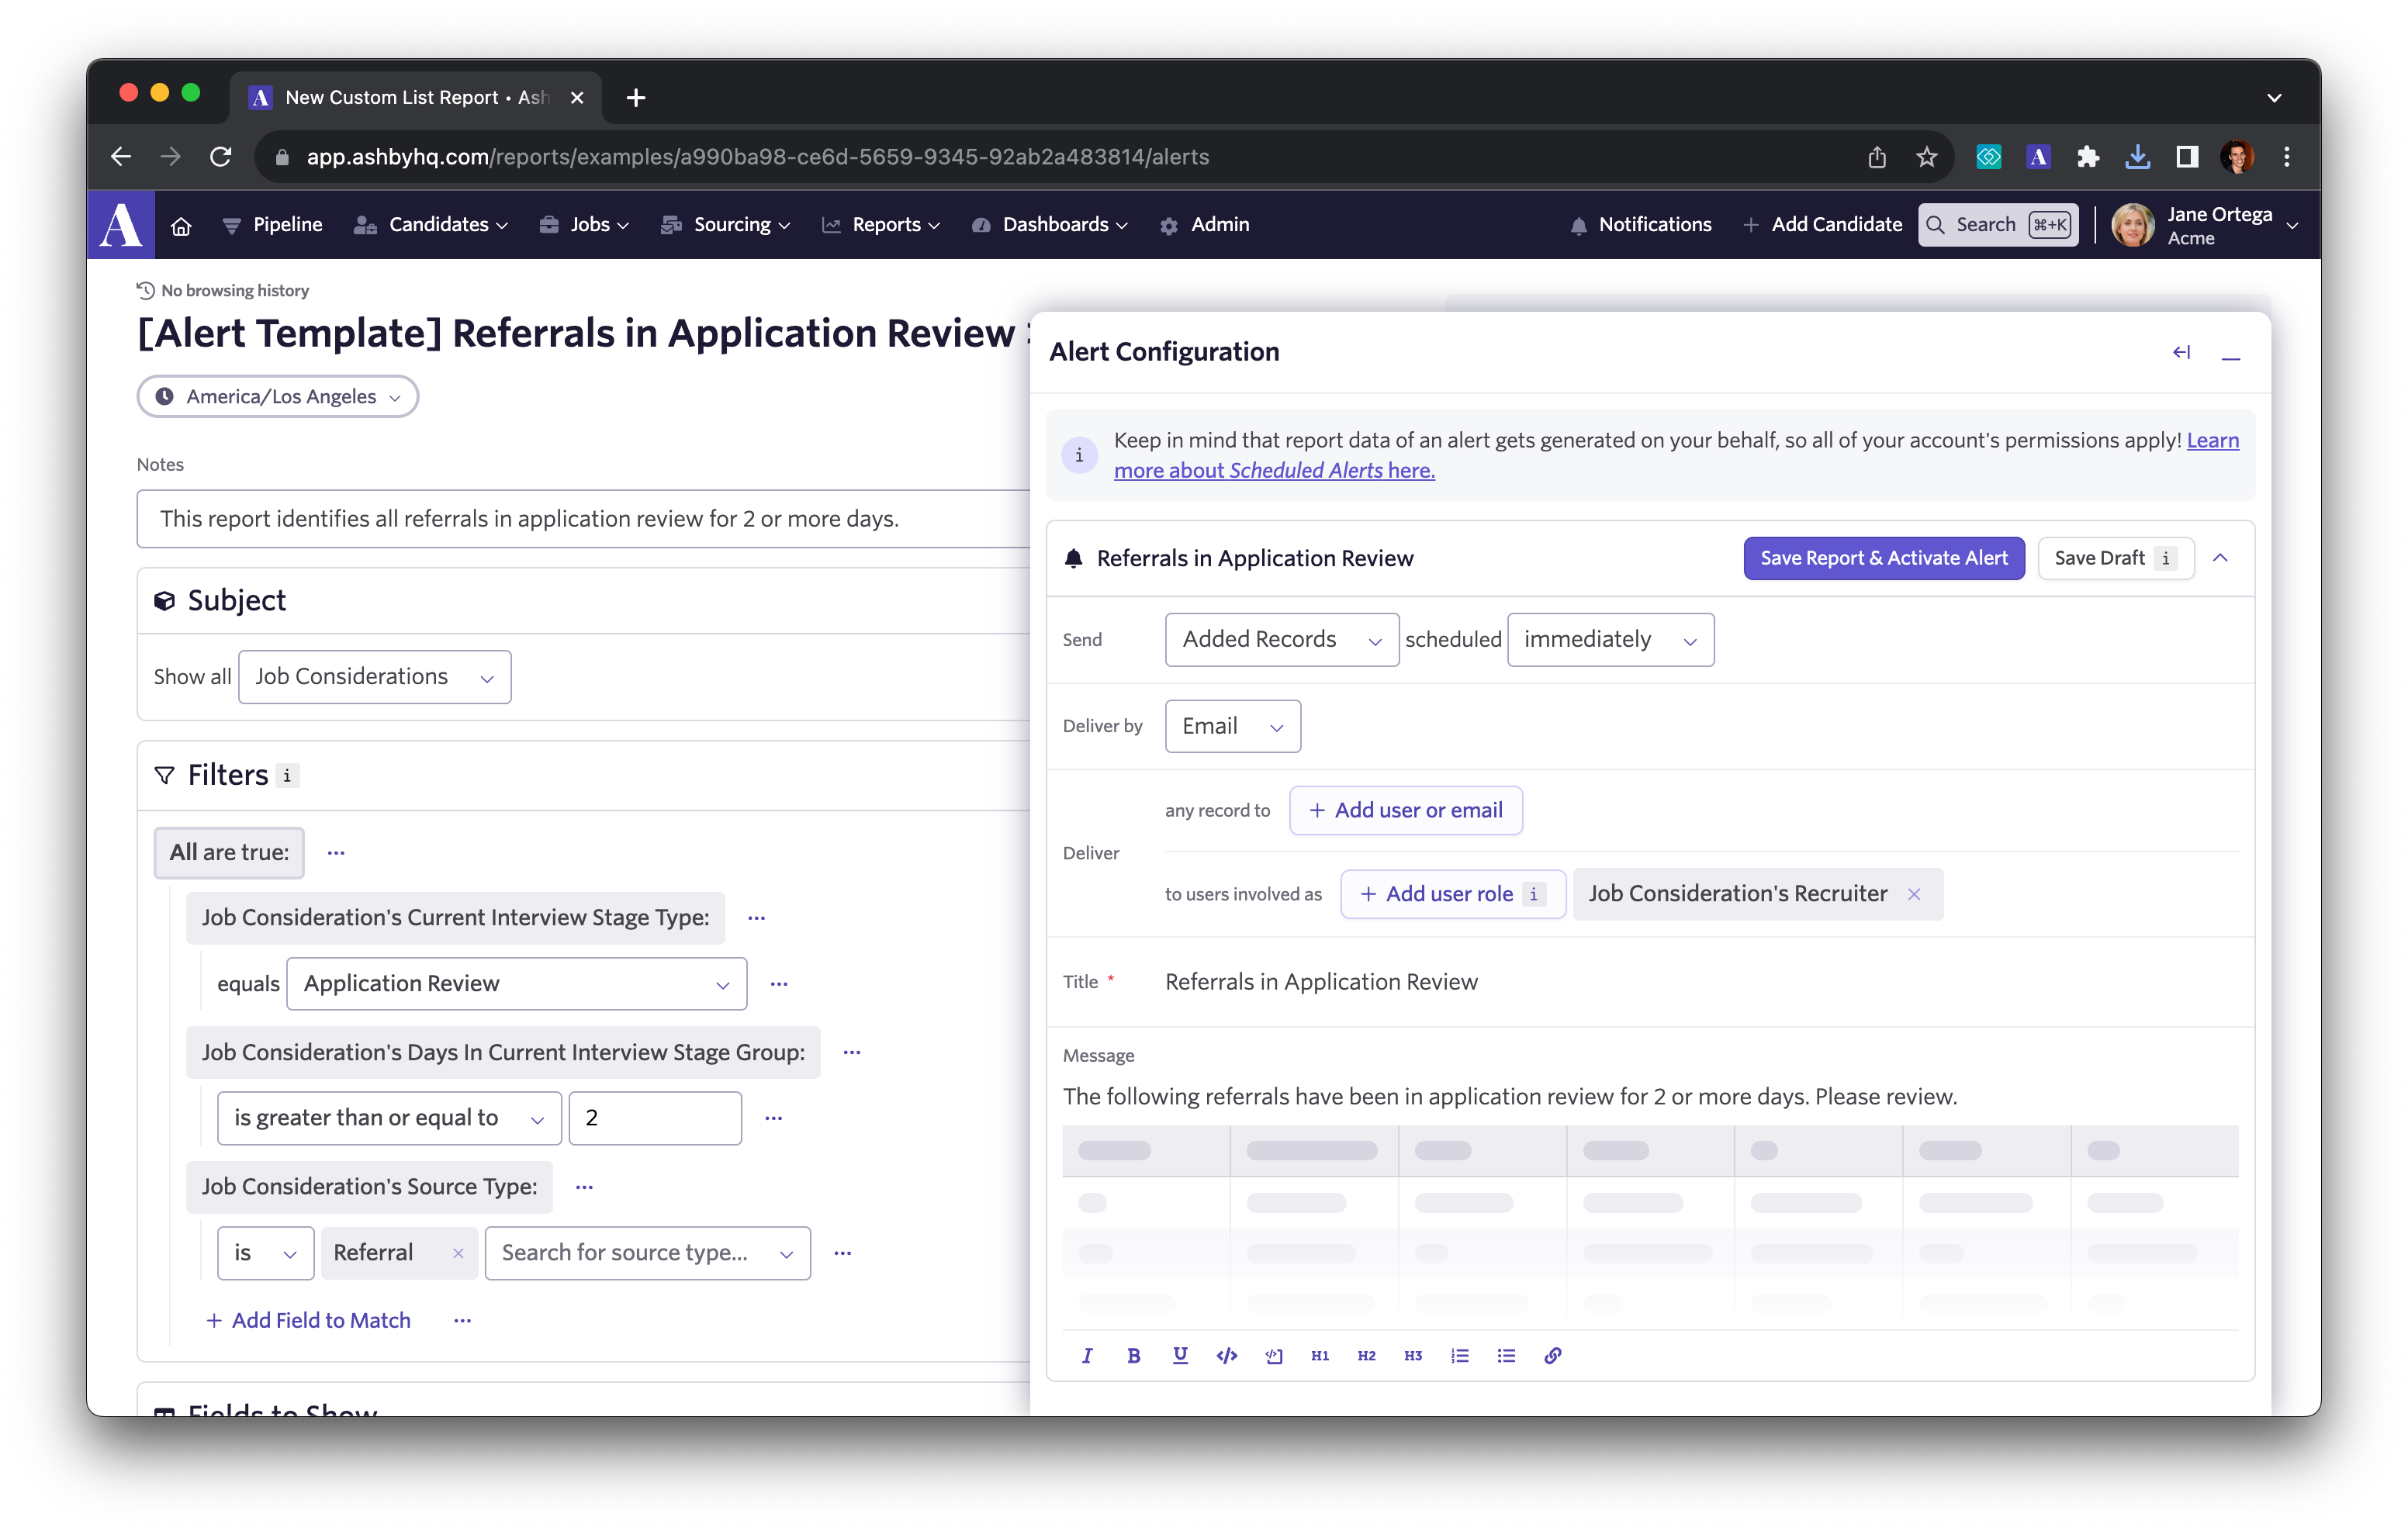Remove Job Consideration's Recruiter role

[1914, 894]
